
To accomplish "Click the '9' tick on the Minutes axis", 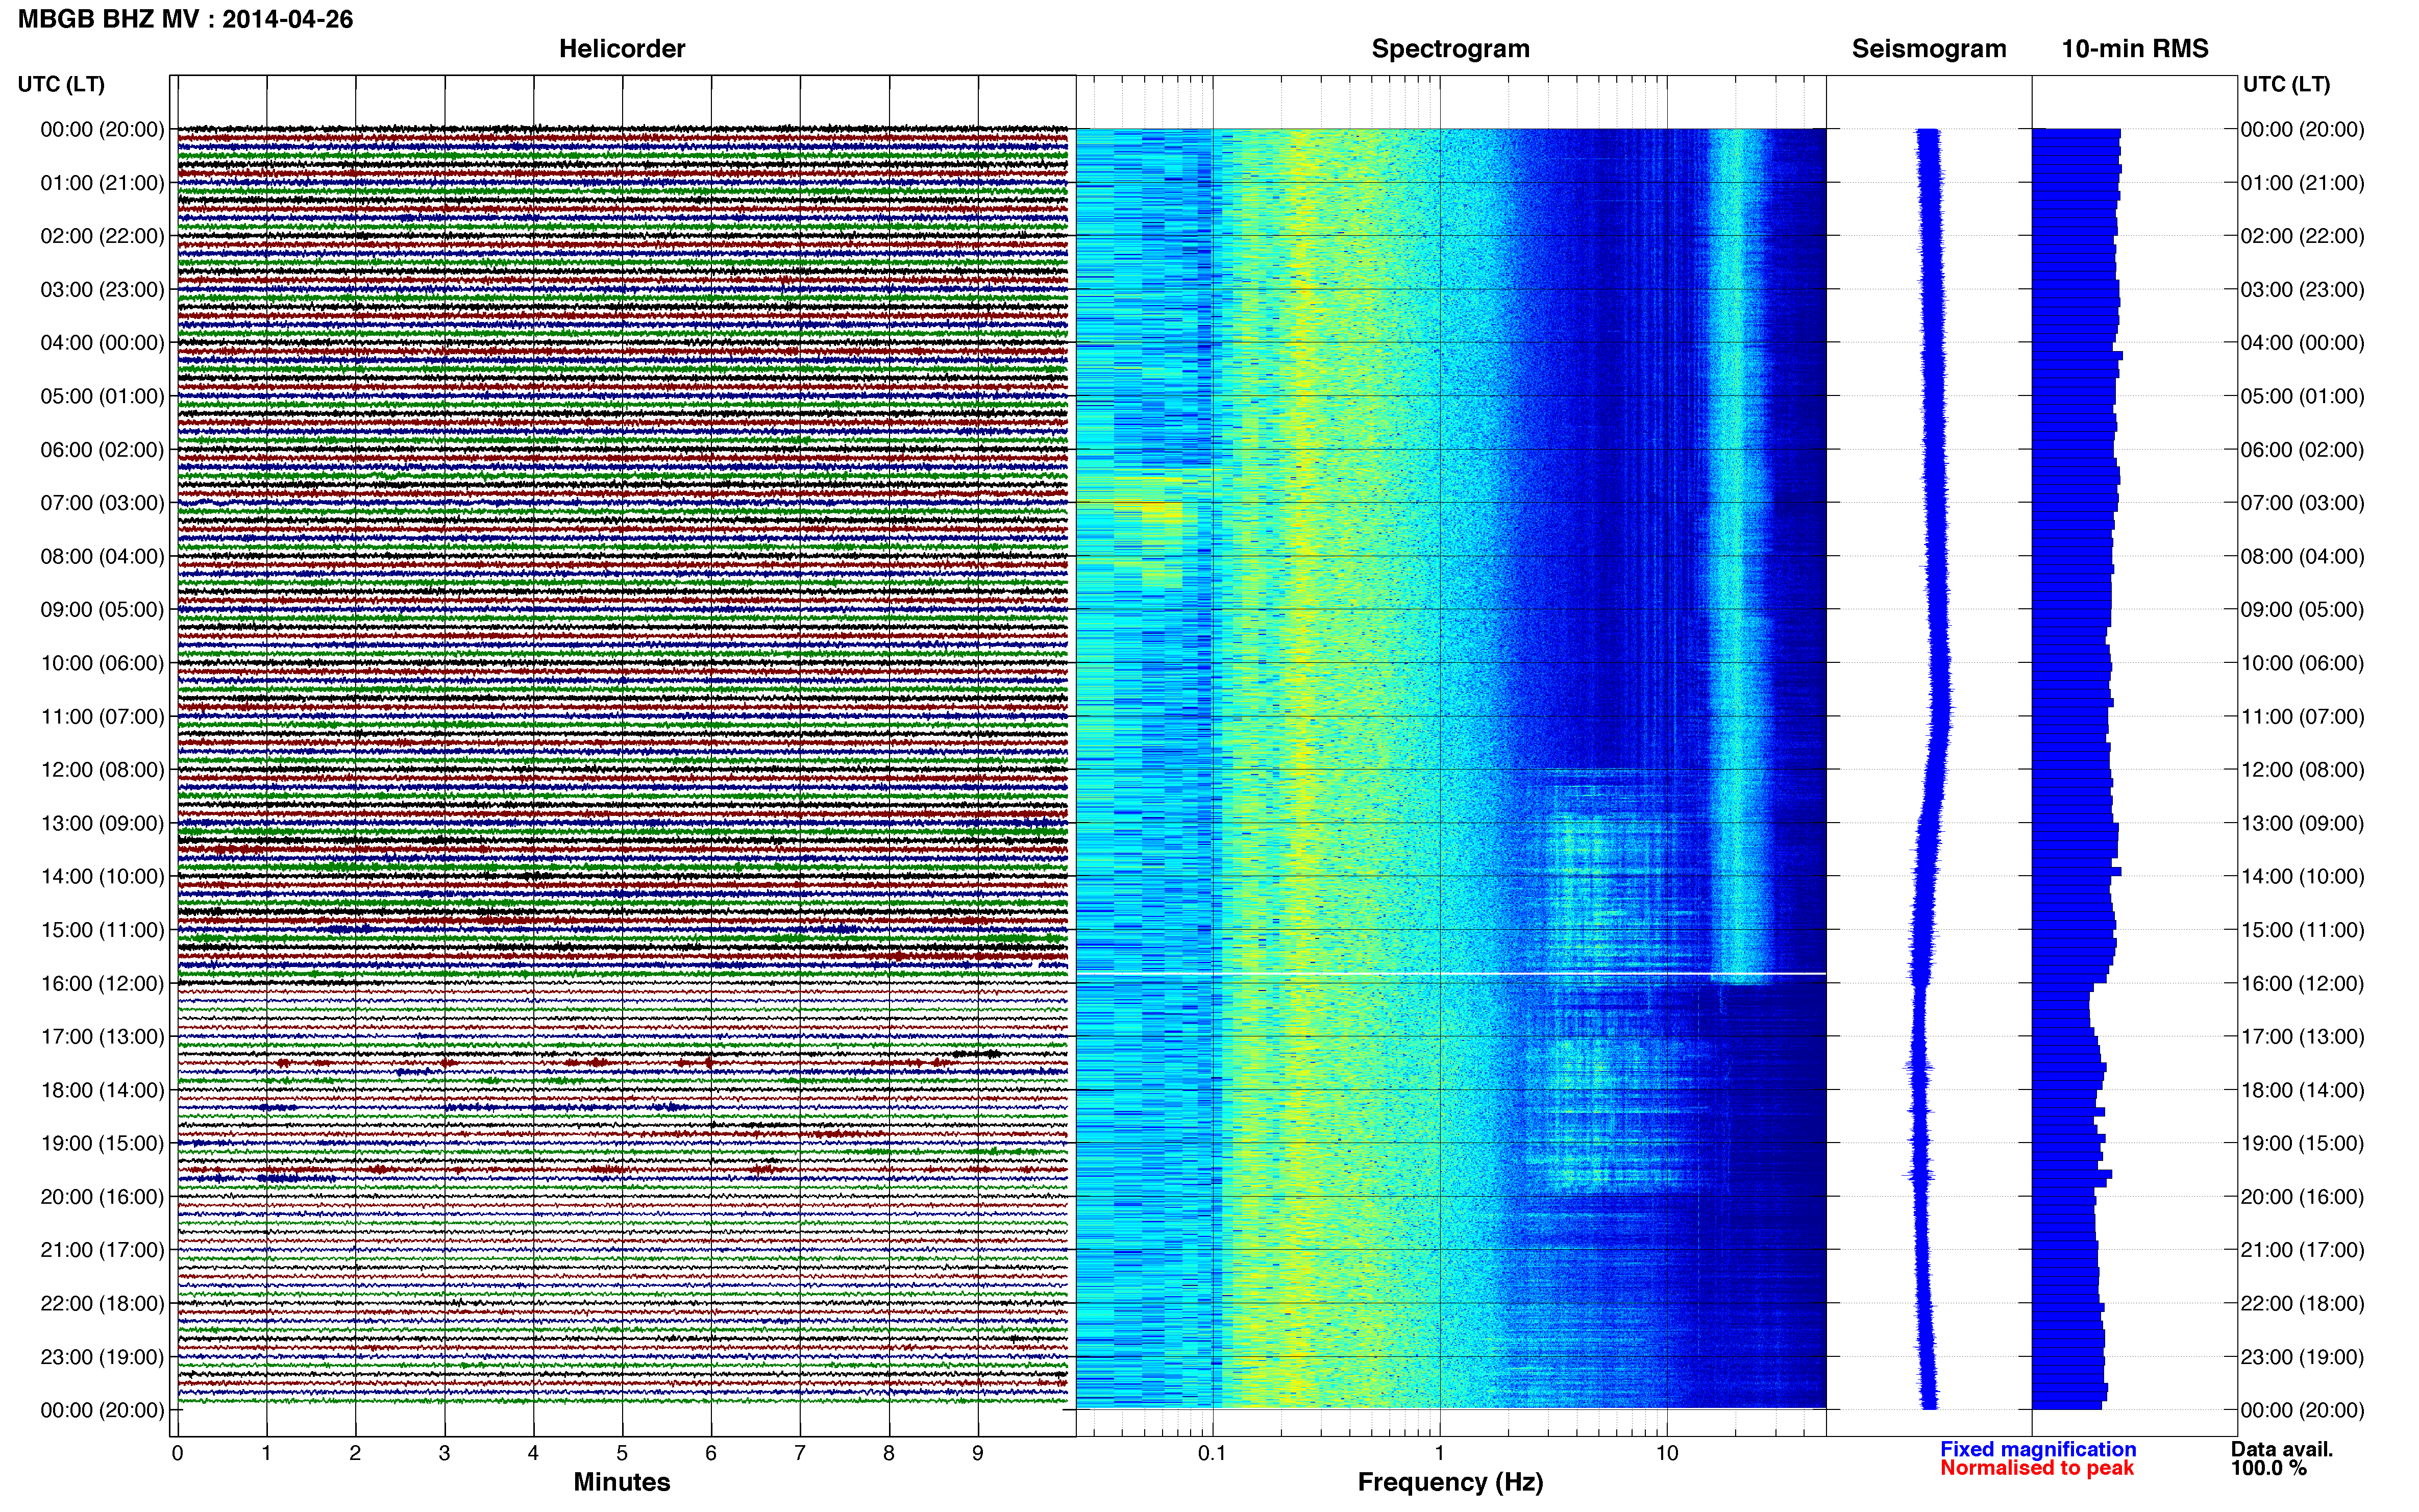I will 978,1453.
